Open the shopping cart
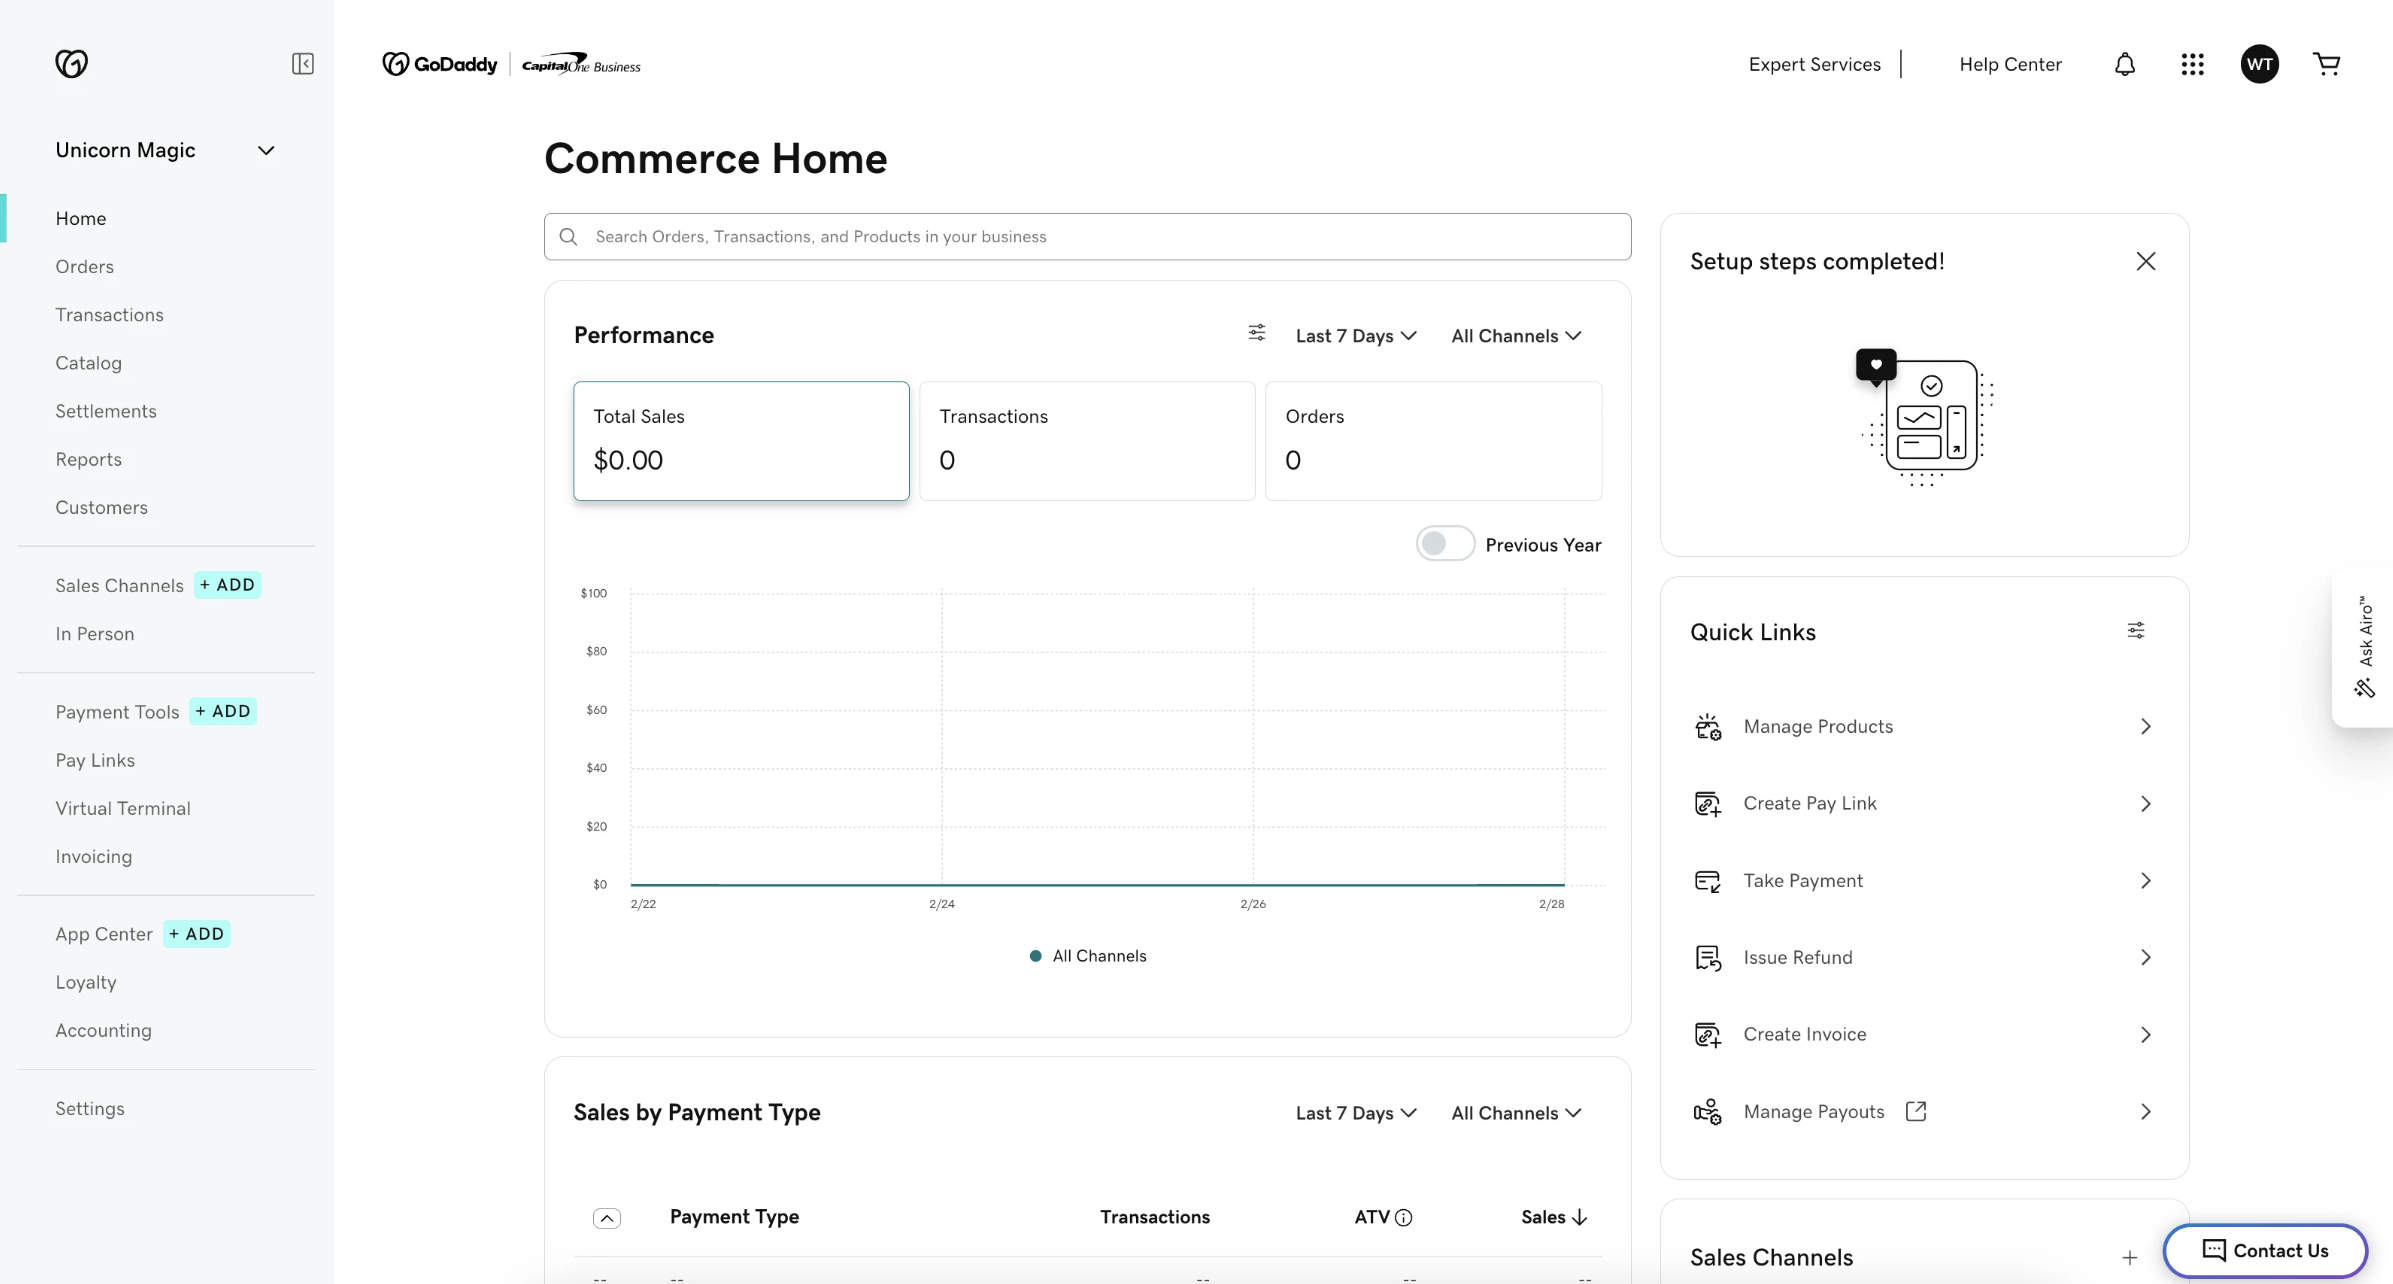2393x1284 pixels. click(x=2327, y=64)
